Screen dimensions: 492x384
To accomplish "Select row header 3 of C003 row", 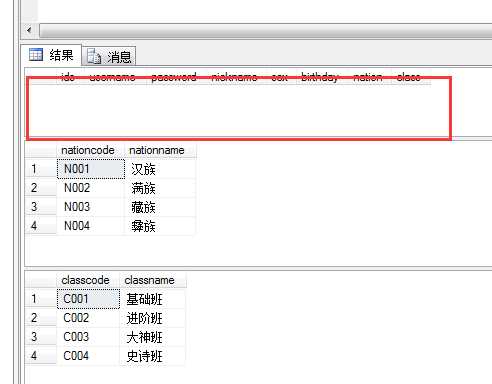I will point(41,337).
